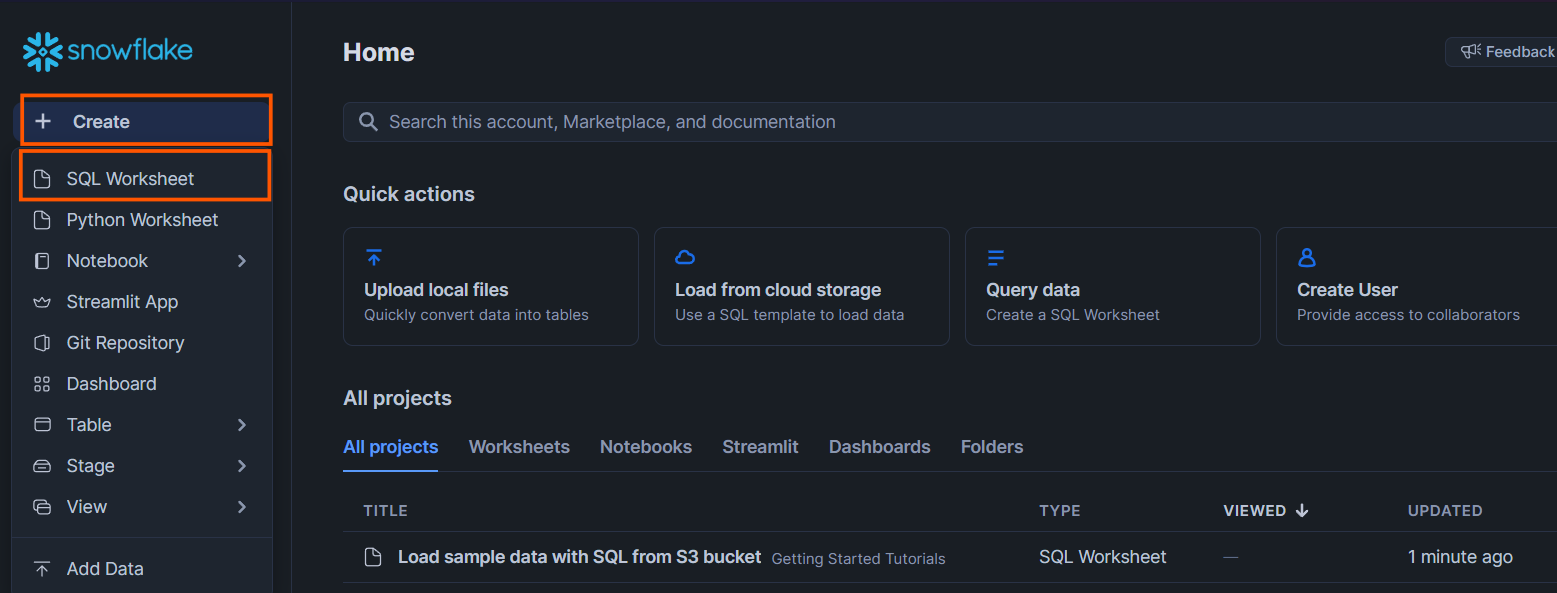Switch to the All projects tab
Viewport: 1557px width, 593px height.
(x=391, y=447)
